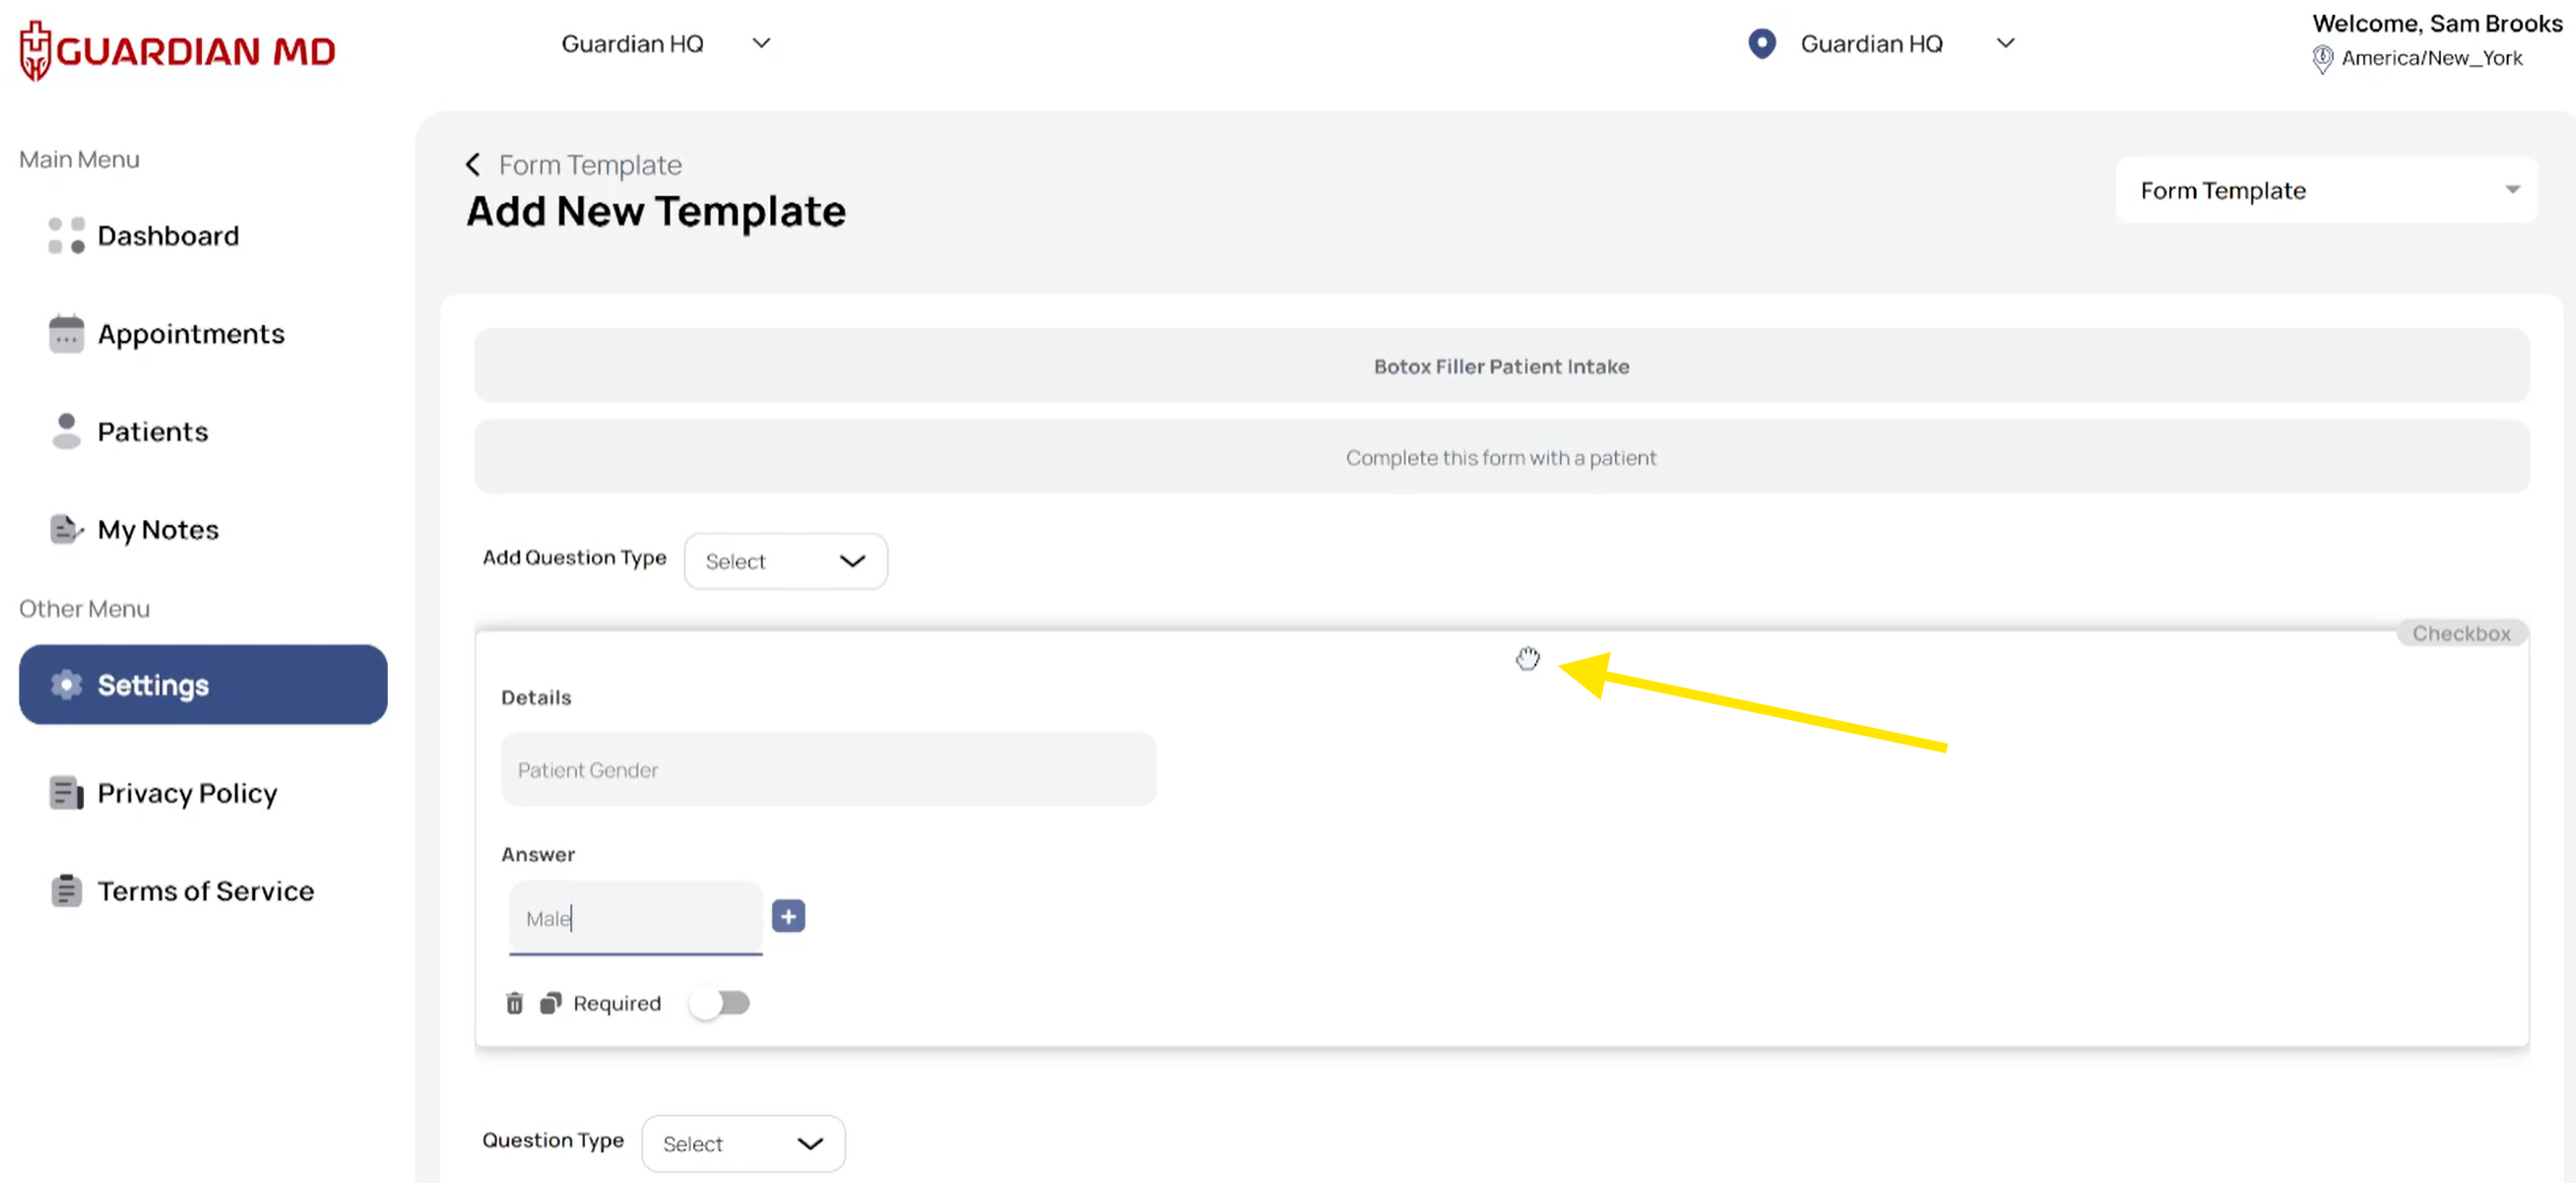
Task: Expand the left Guardian HQ organization dropdown
Action: pyautogui.click(x=665, y=43)
